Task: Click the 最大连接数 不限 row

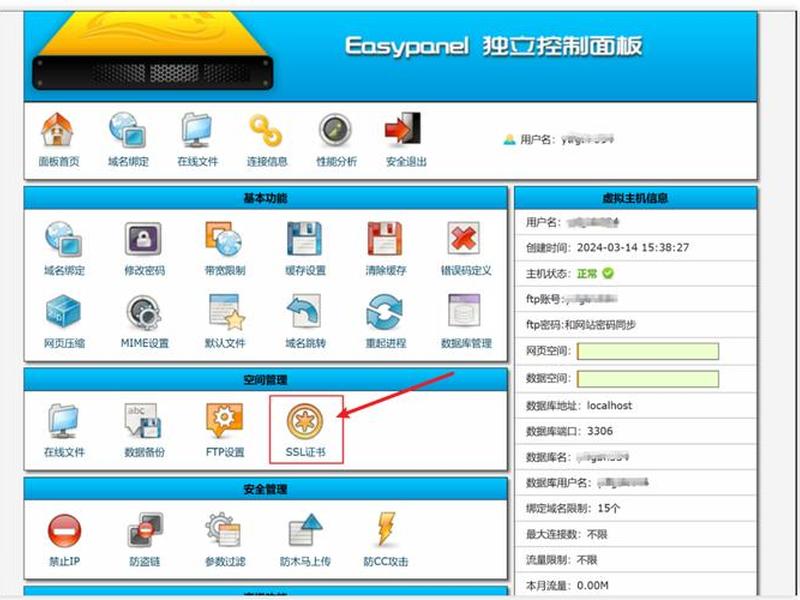Action: point(636,534)
